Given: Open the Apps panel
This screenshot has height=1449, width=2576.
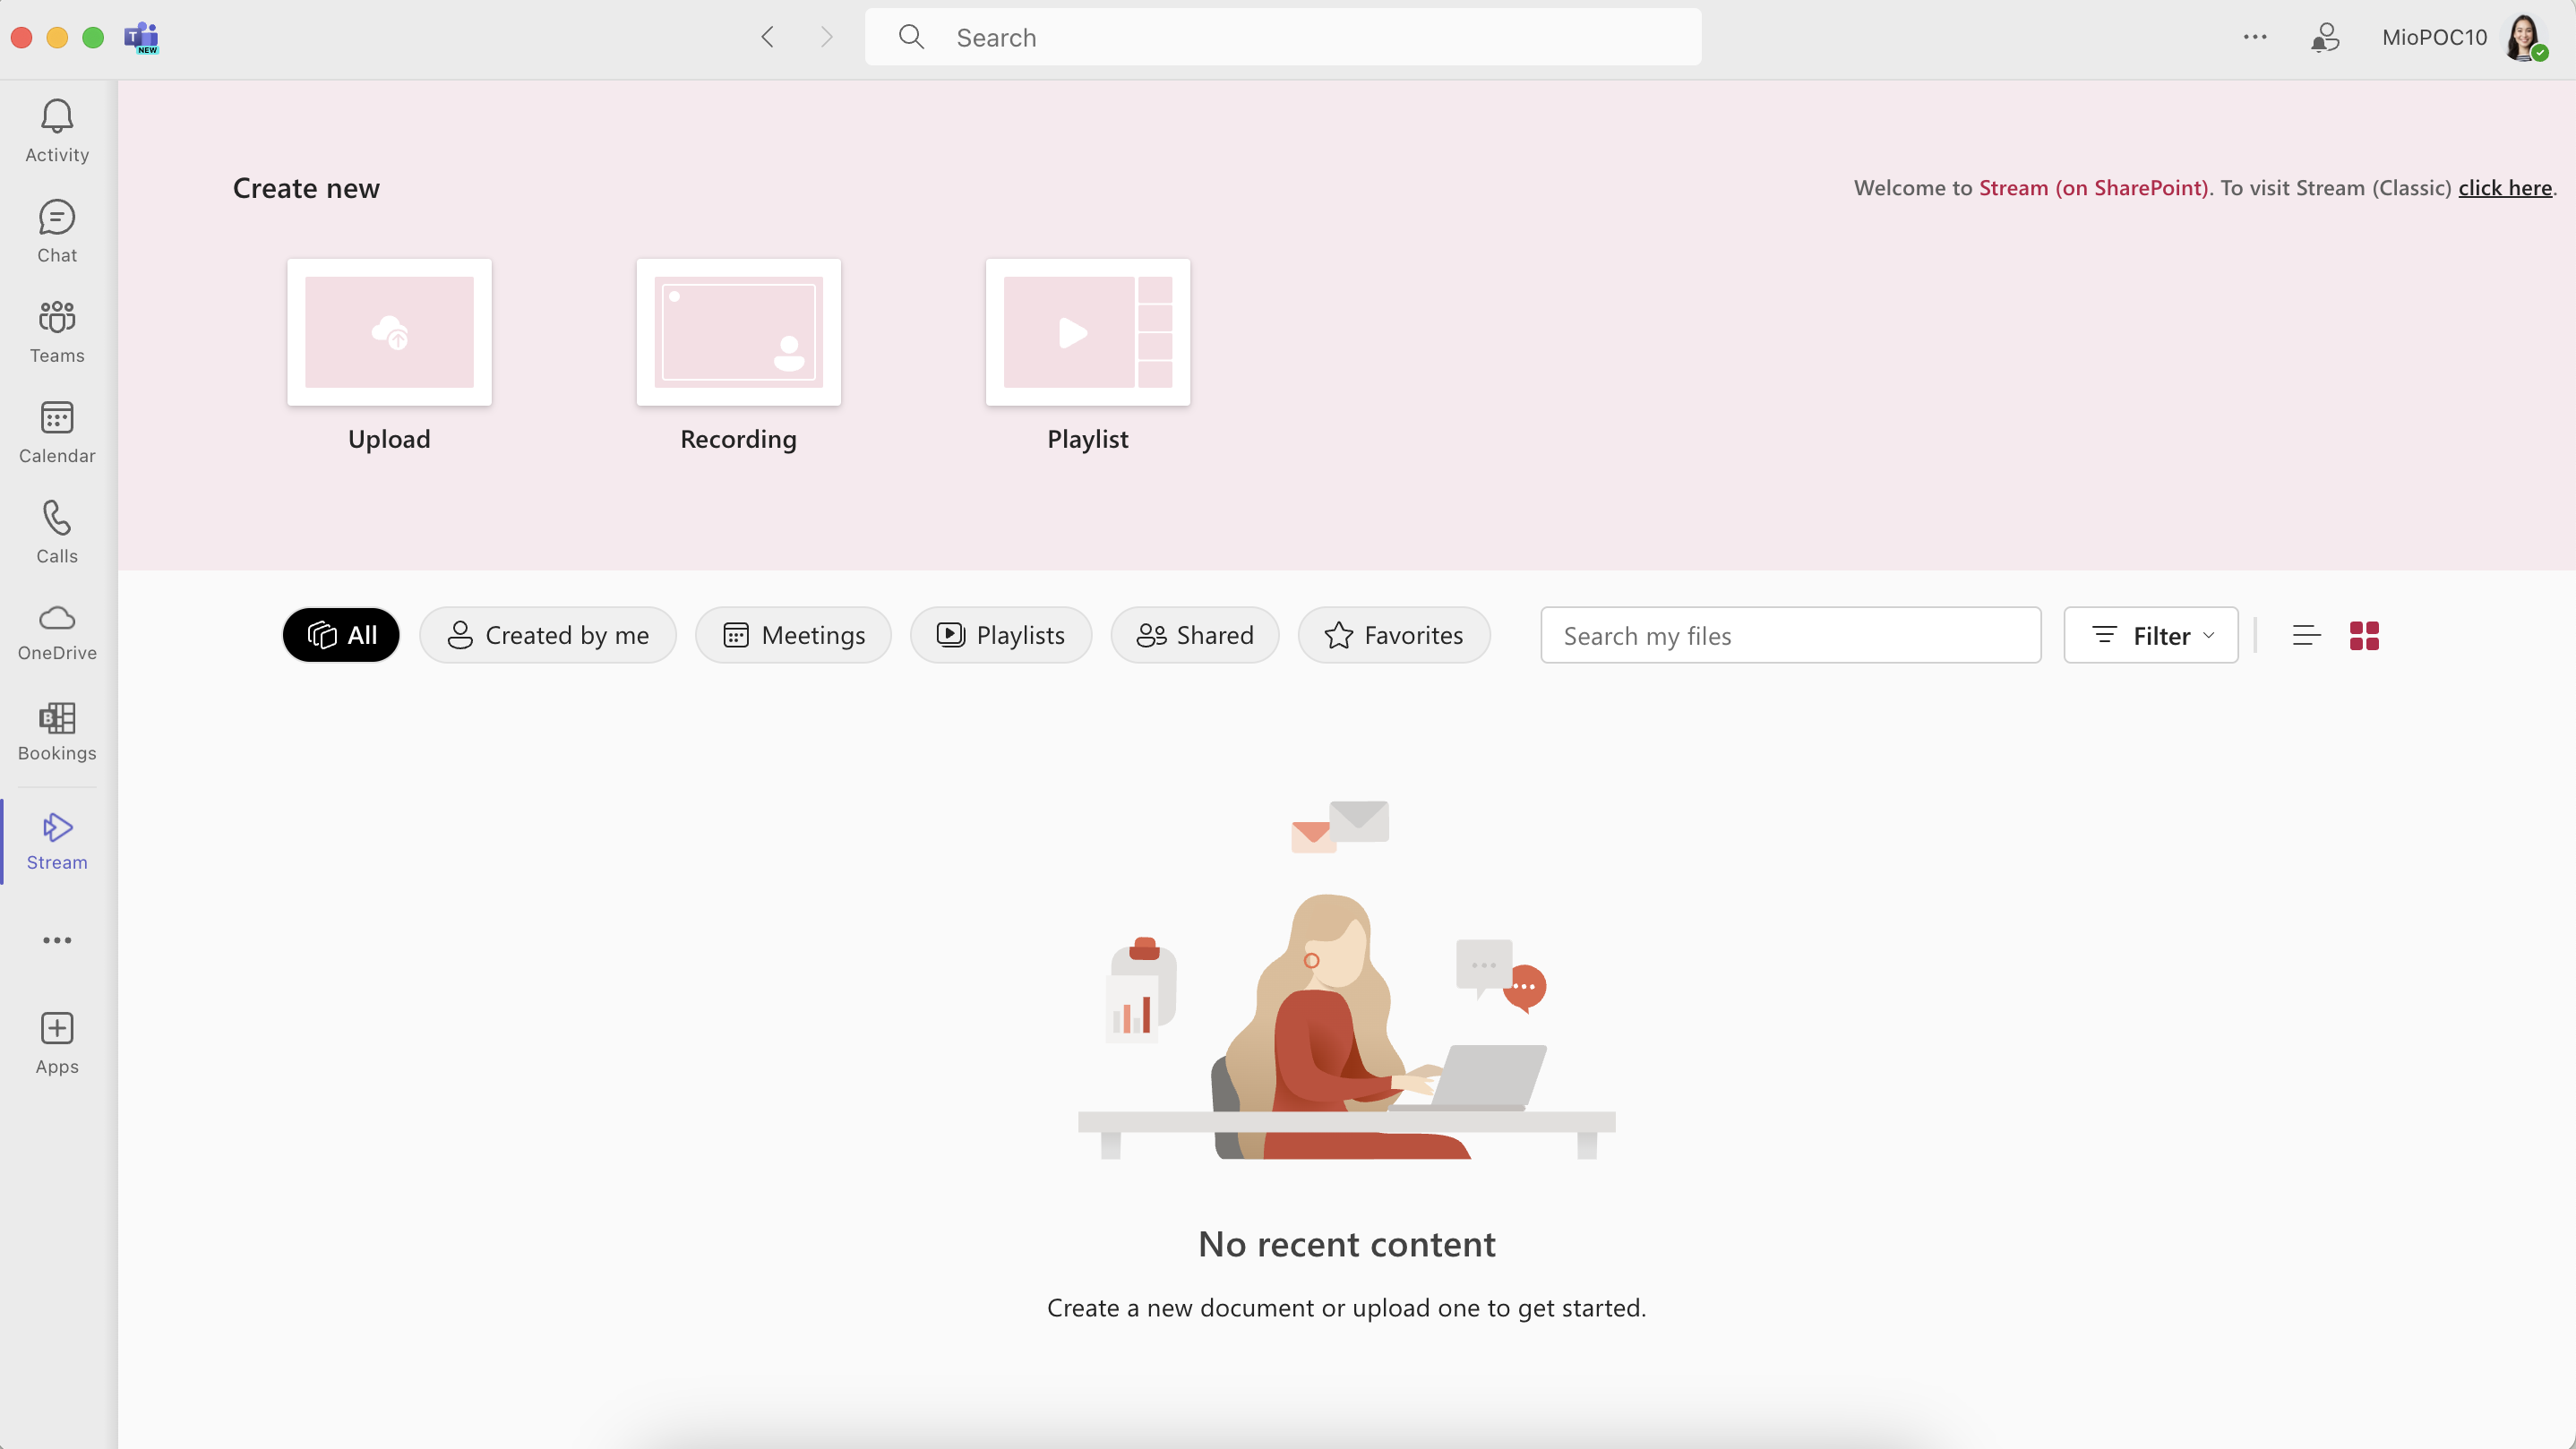Looking at the screenshot, I should point(56,1041).
